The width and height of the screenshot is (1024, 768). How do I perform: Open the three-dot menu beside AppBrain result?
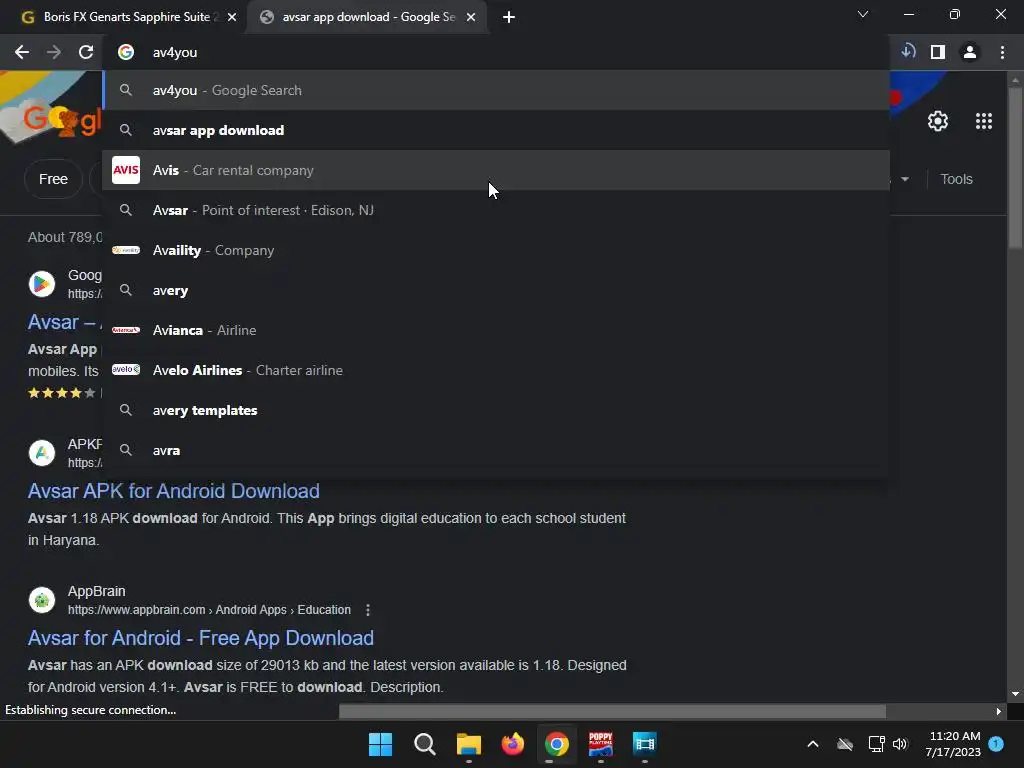tap(368, 610)
